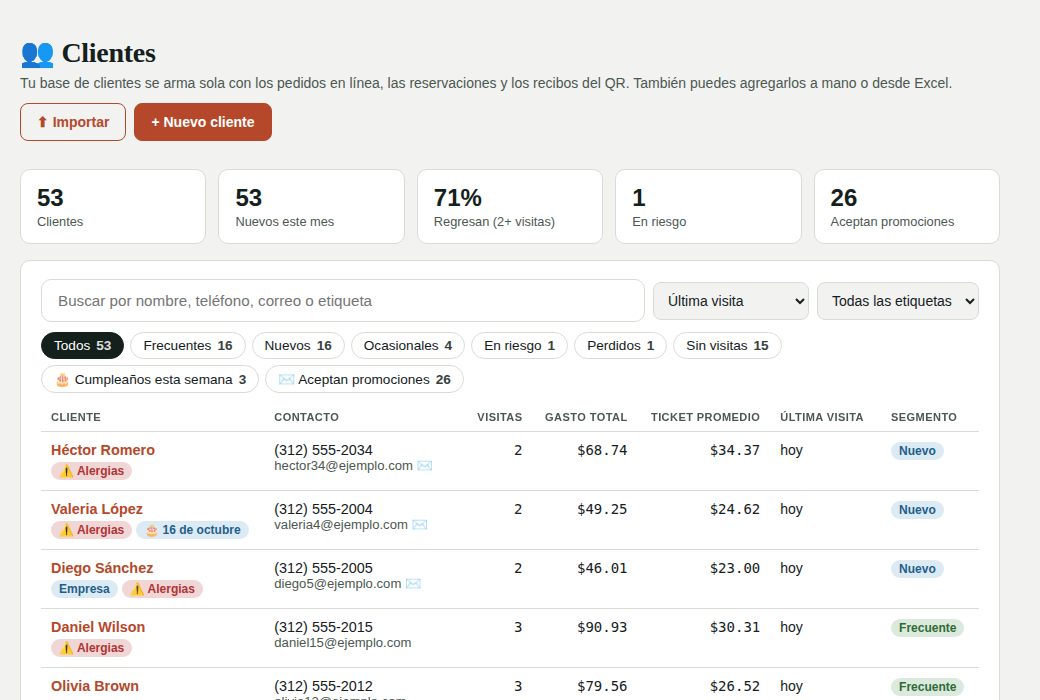Screen dimensions: 1040x700
Task: Filter by Nuevos 16 segment
Action: [x=298, y=346]
